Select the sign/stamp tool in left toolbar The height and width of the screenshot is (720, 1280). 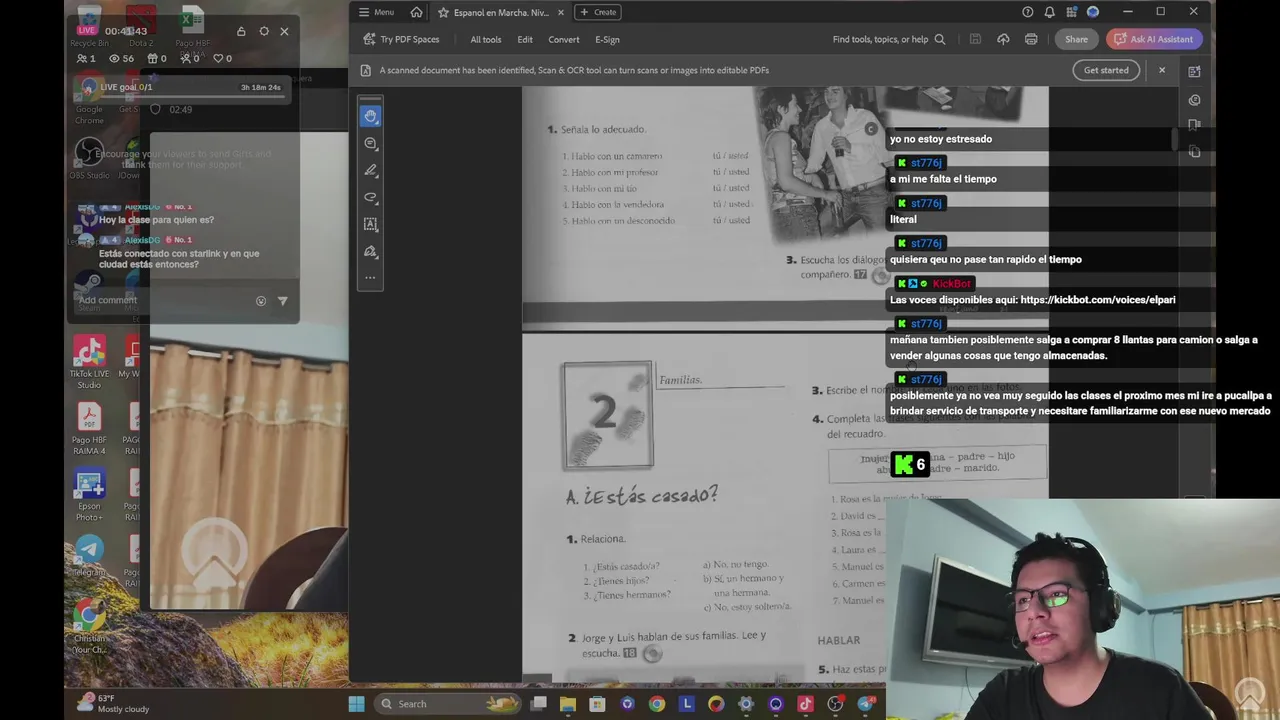(370, 251)
